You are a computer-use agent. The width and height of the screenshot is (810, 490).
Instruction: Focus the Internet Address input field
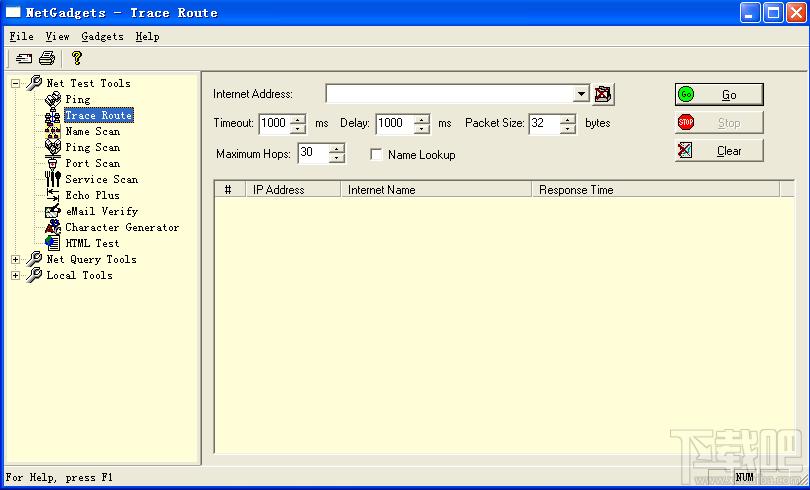click(450, 94)
